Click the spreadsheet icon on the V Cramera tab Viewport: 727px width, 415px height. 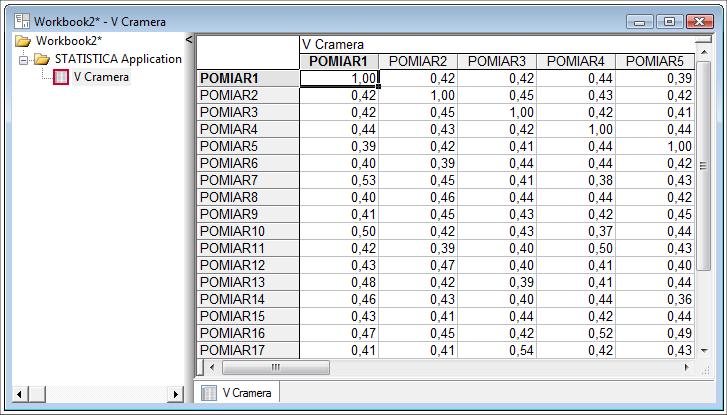[x=209, y=393]
